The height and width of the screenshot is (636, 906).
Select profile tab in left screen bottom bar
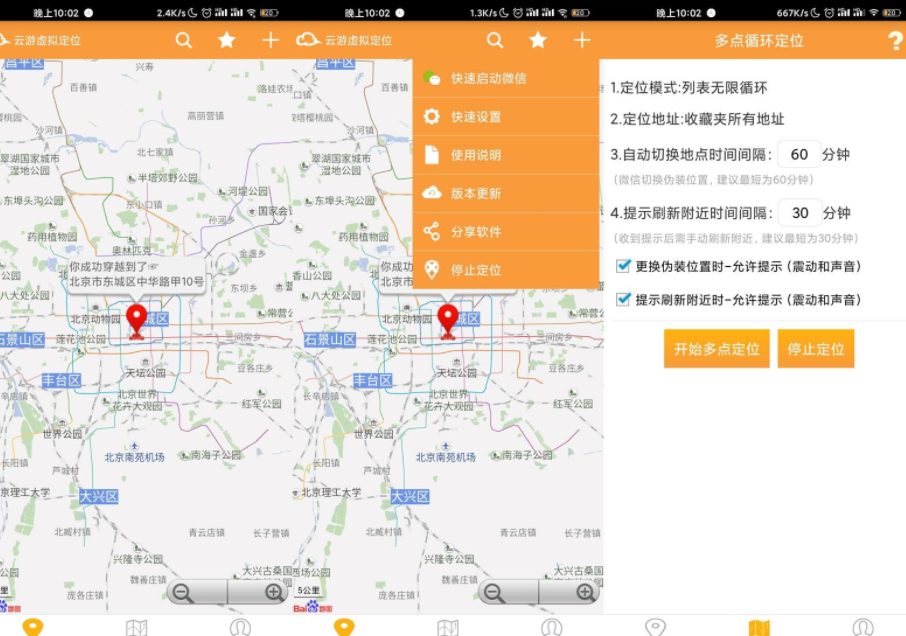pyautogui.click(x=240, y=627)
